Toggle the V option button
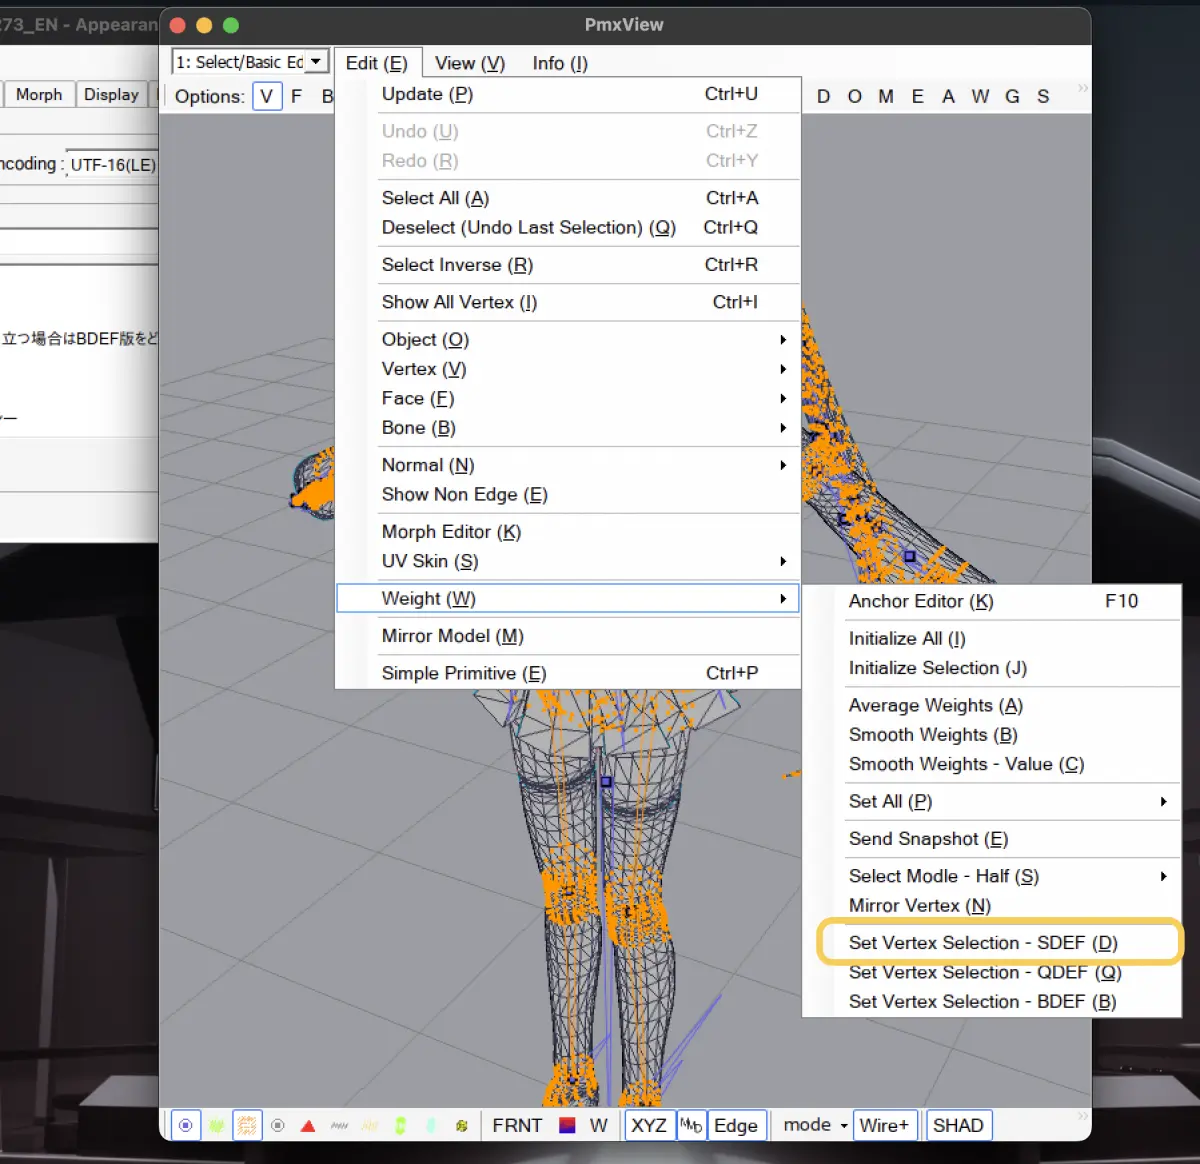This screenshot has width=1200, height=1164. pos(267,96)
